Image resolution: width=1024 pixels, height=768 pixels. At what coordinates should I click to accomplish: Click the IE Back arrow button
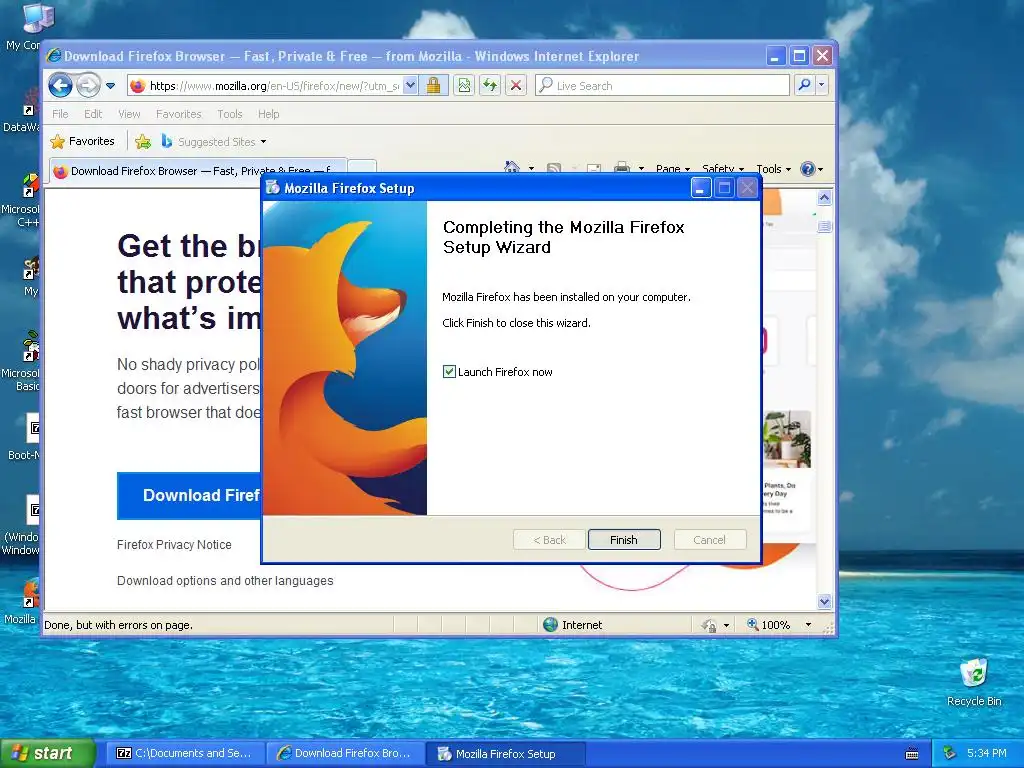[x=60, y=85]
